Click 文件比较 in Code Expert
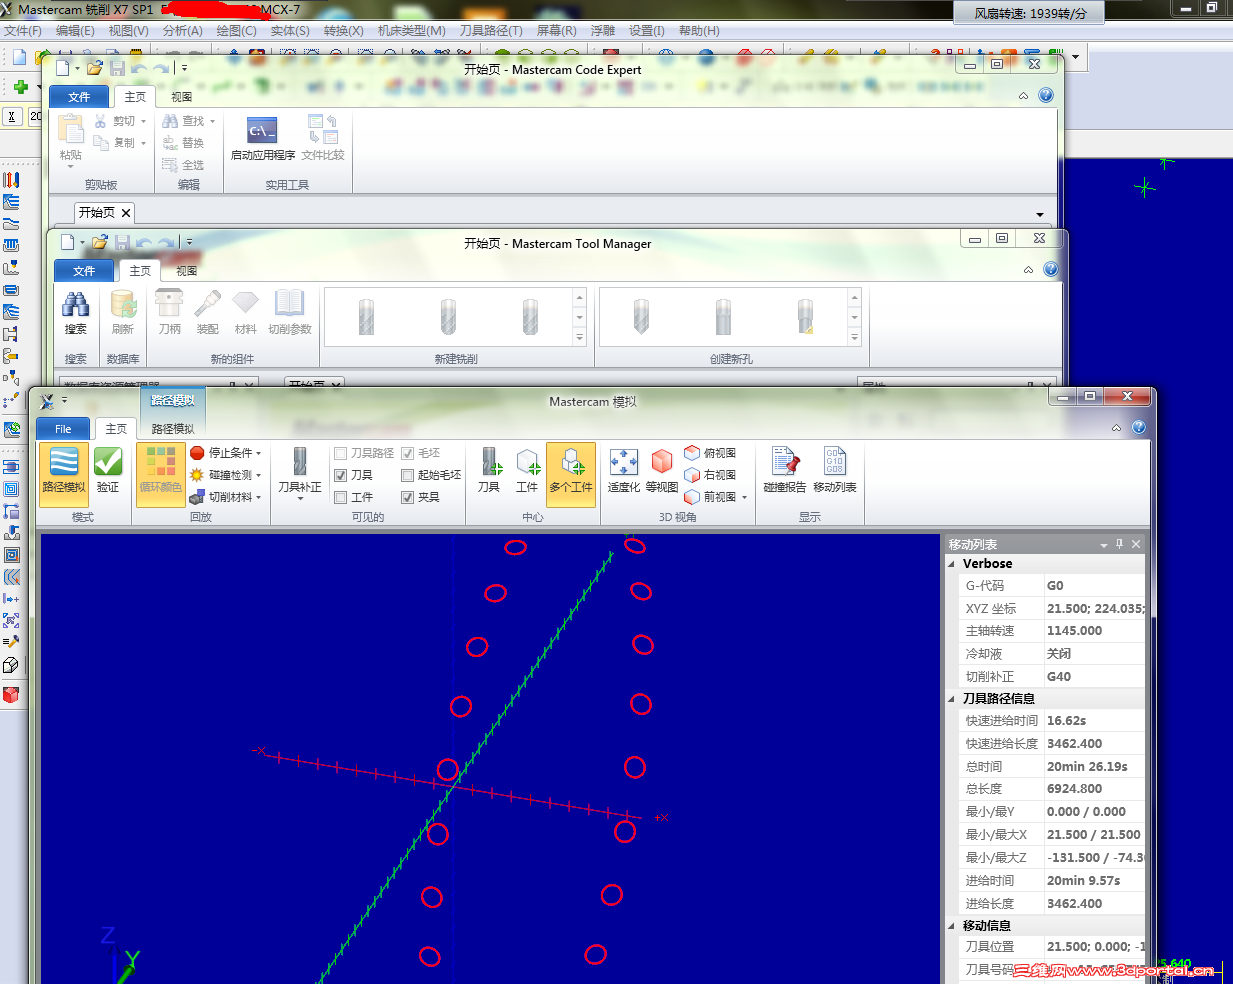Image resolution: width=1233 pixels, height=984 pixels. pos(323,138)
